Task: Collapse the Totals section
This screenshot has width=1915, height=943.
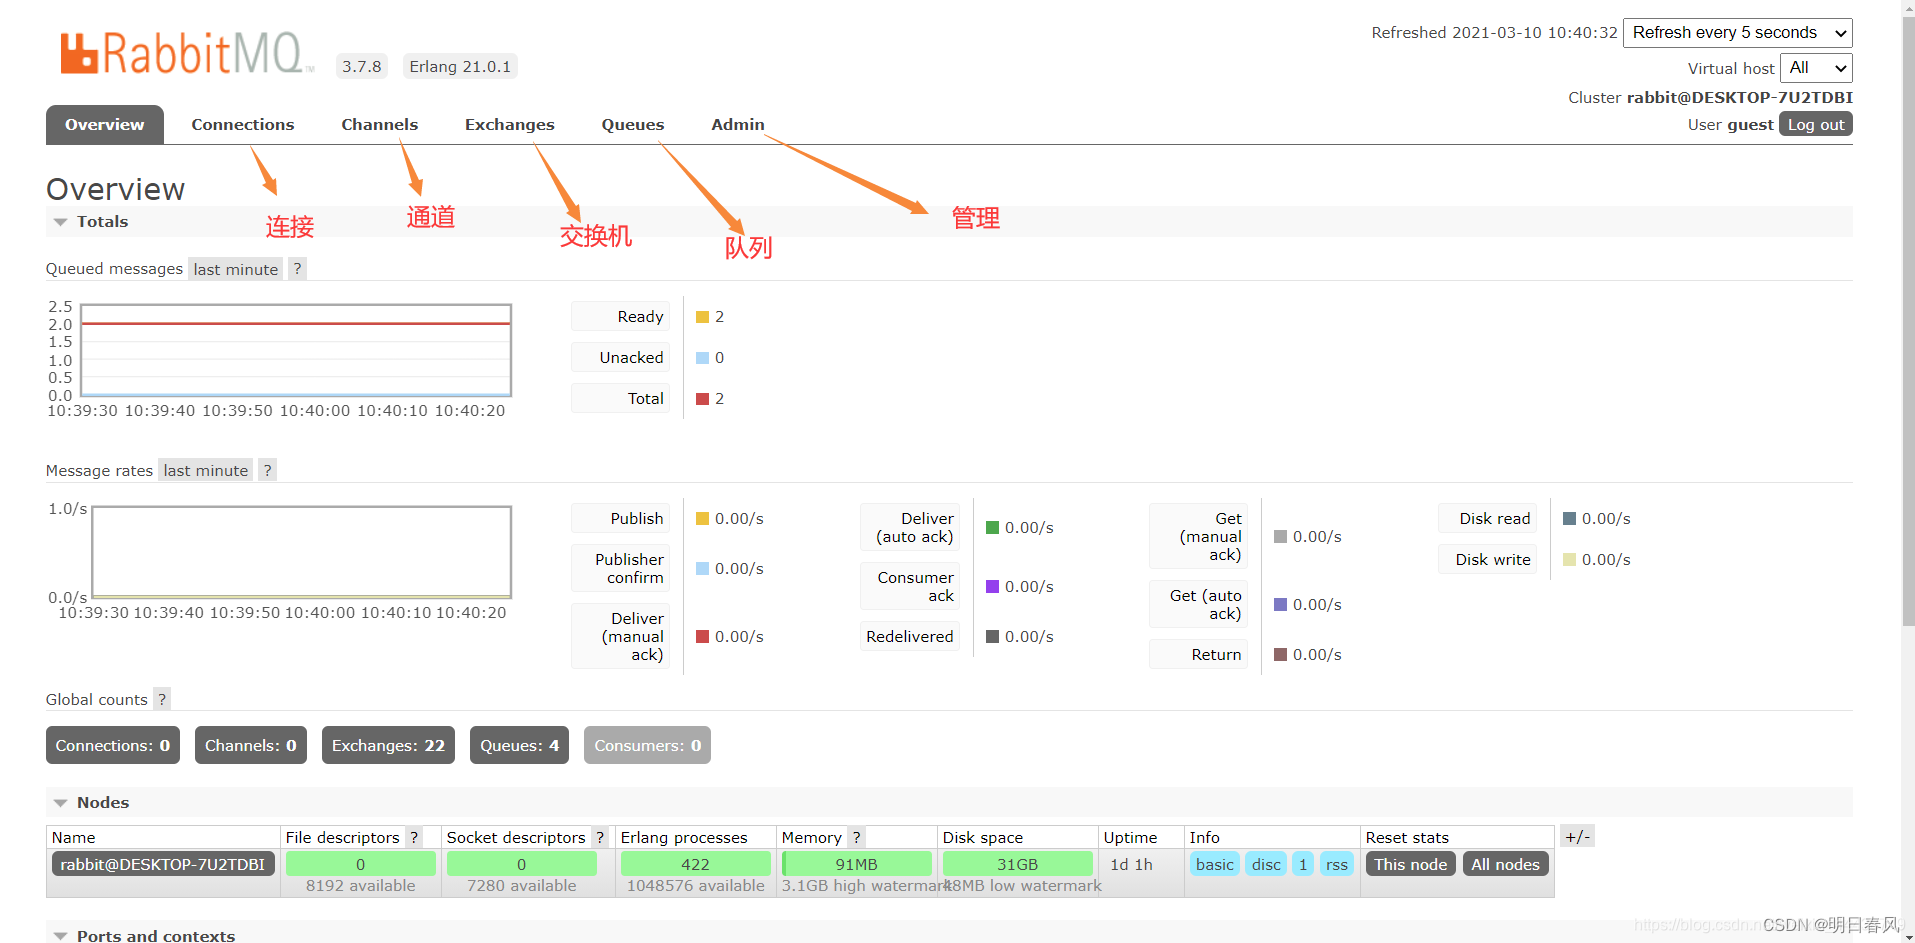Action: tap(60, 221)
